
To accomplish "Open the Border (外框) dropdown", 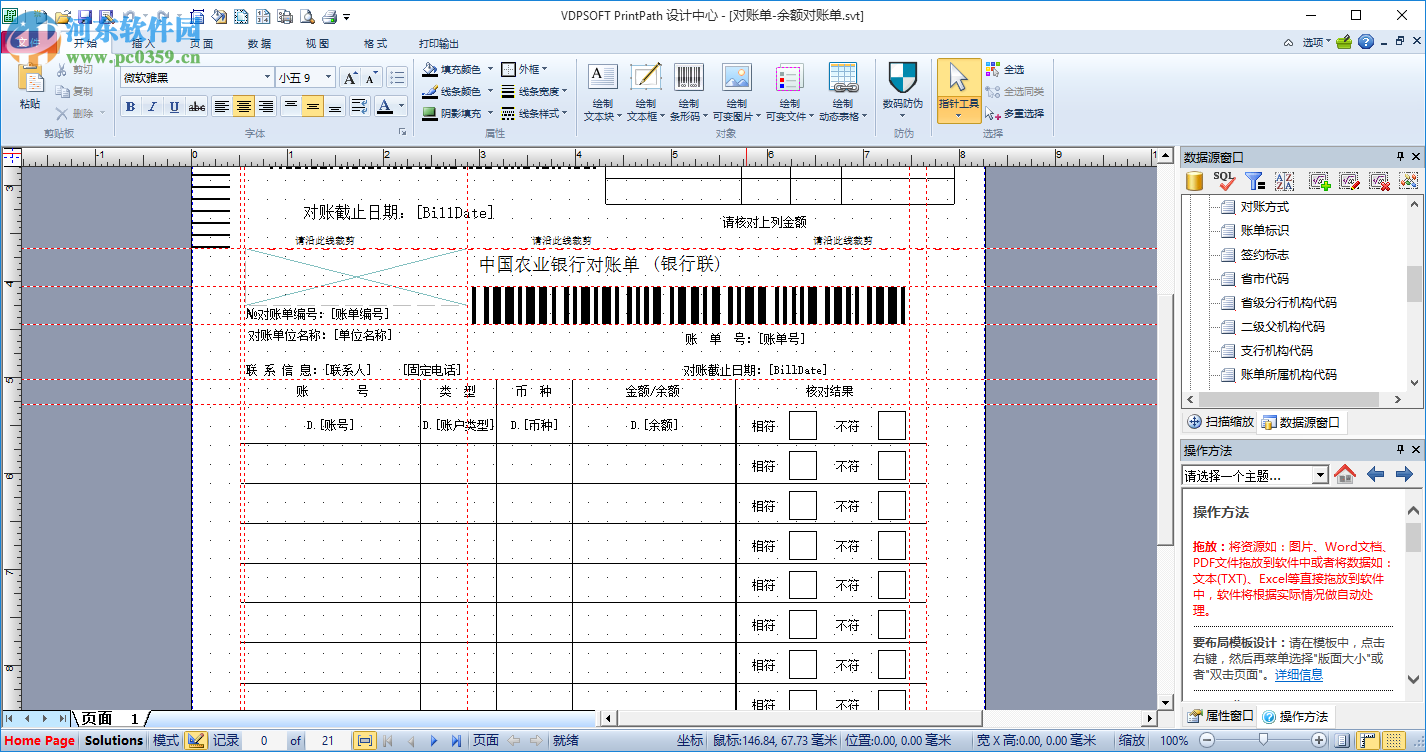I will click(x=525, y=69).
